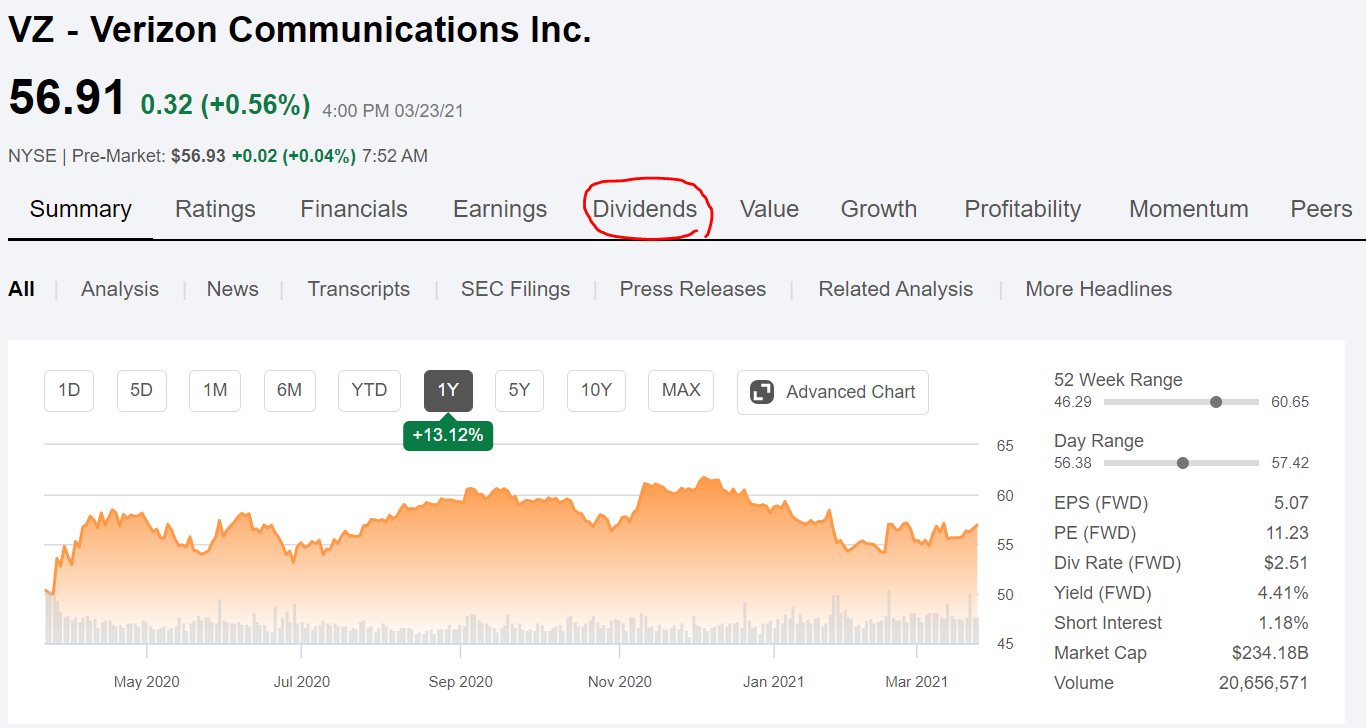1366x728 pixels.
Task: Click the EPS (FWD) value 5.07
Action: pyautogui.click(x=1290, y=503)
